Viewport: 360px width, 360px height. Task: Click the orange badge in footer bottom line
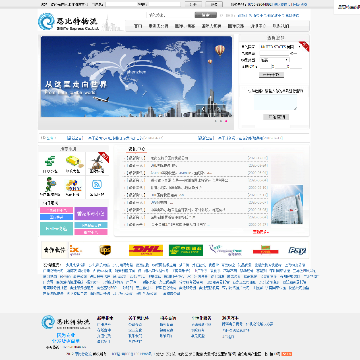[x=287, y=354]
